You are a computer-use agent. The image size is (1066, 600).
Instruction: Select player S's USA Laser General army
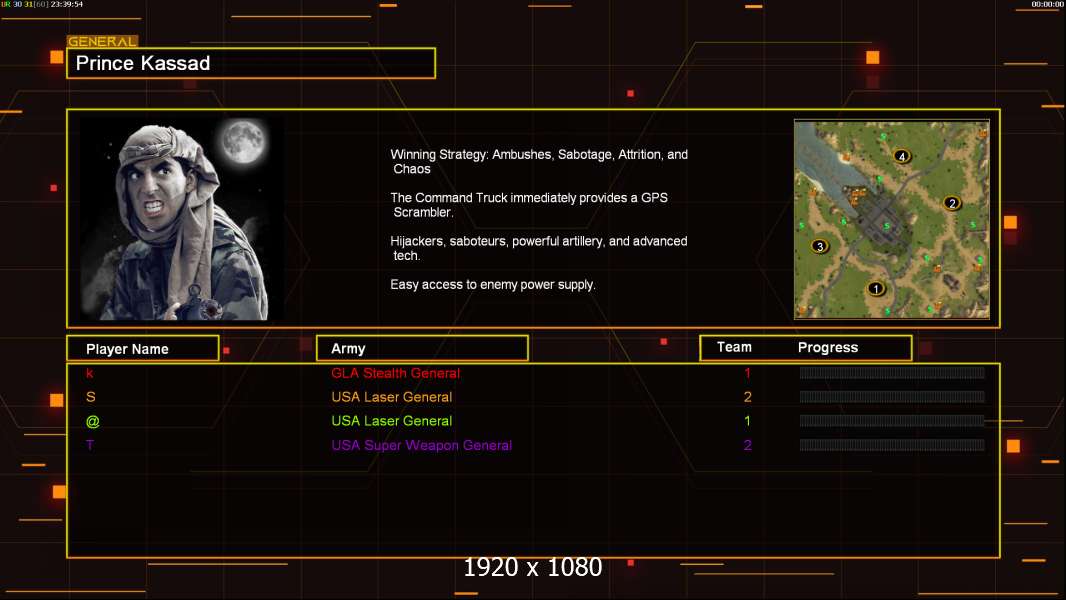[392, 397]
